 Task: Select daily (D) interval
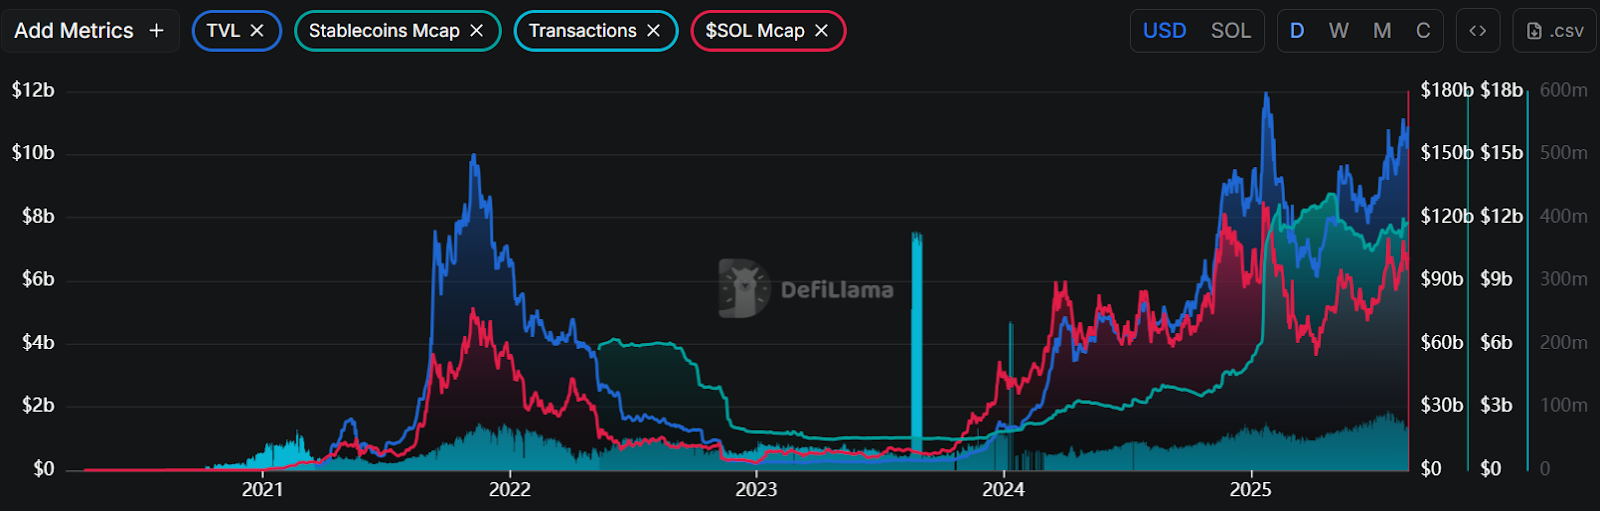click(1297, 31)
